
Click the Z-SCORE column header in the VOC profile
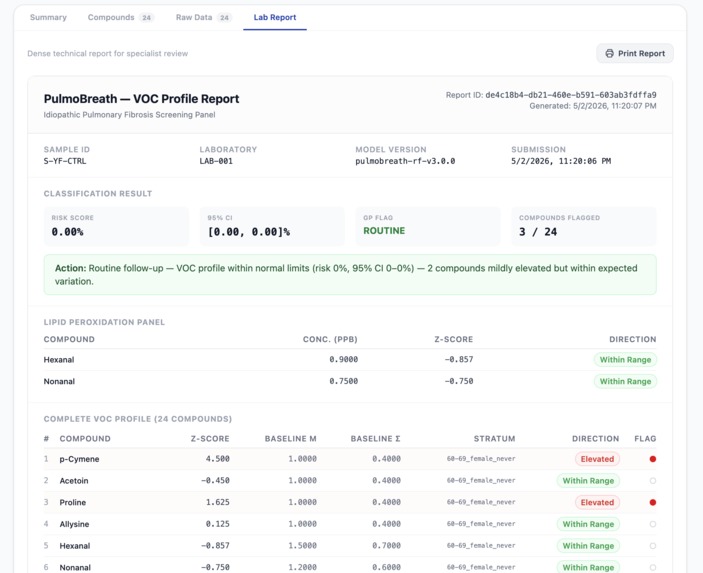pos(210,438)
